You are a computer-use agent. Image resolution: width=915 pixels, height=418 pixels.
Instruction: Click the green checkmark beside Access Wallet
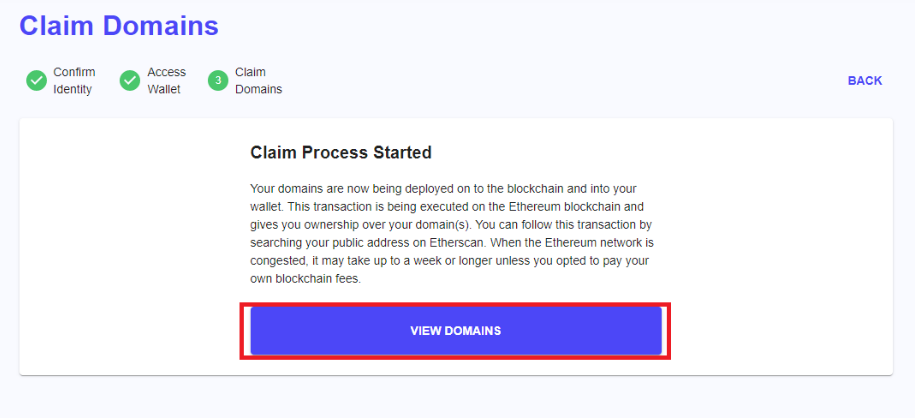pyautogui.click(x=130, y=81)
